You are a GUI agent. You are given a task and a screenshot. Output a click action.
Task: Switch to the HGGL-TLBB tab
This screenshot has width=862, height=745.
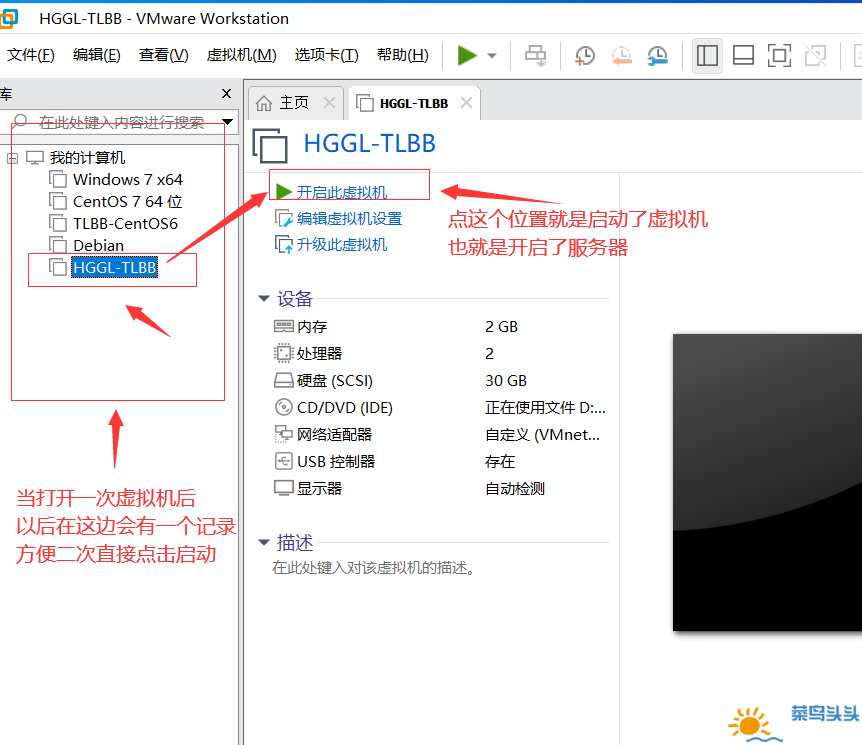pyautogui.click(x=414, y=103)
